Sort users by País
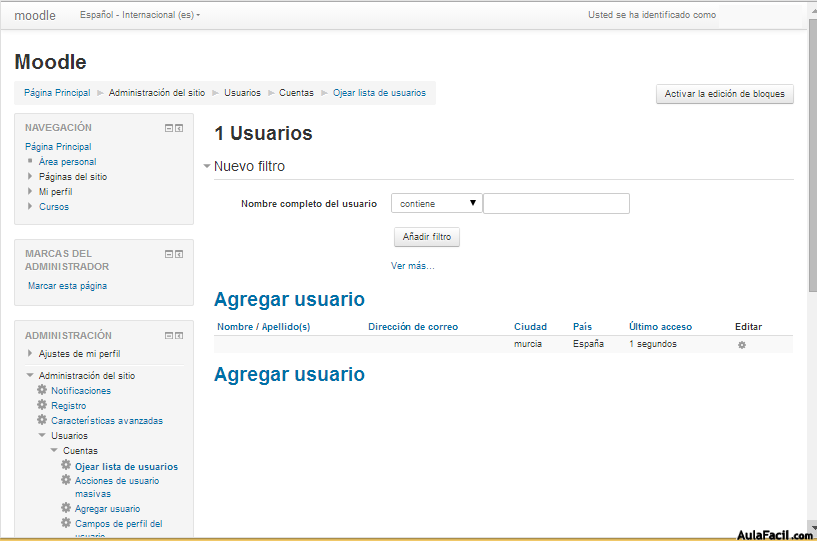The width and height of the screenshot is (817, 541). tap(583, 327)
